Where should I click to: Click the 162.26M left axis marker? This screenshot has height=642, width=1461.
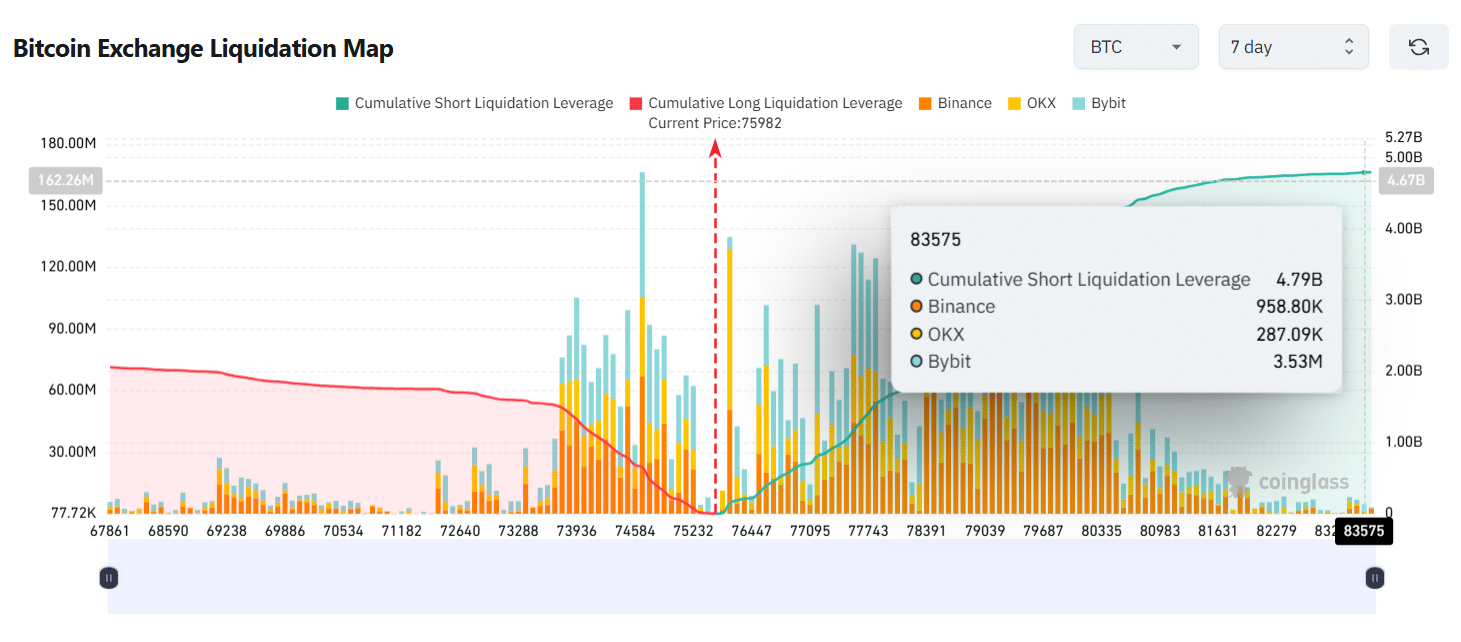(66, 181)
